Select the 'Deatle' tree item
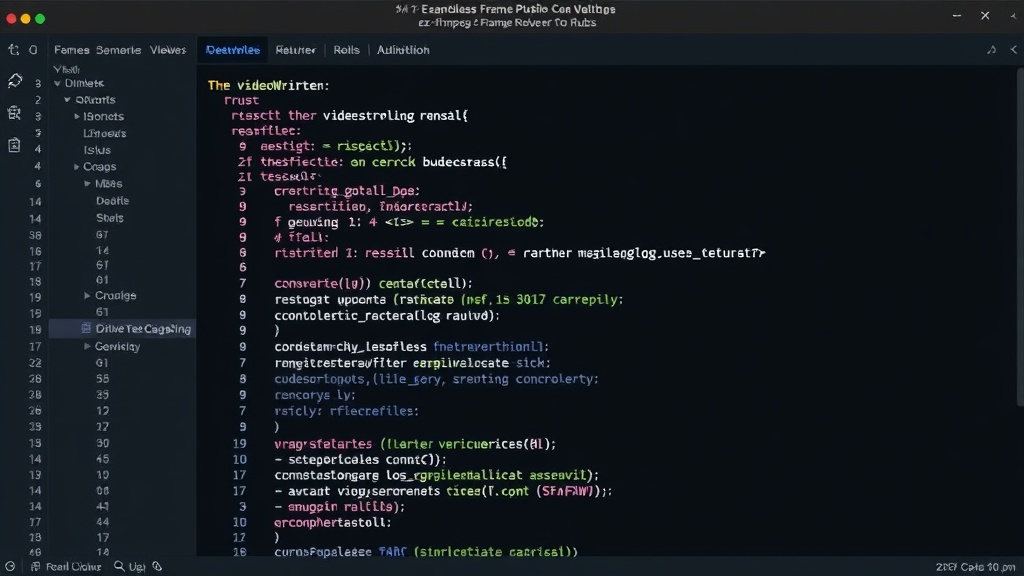The image size is (1024, 576). [112, 201]
